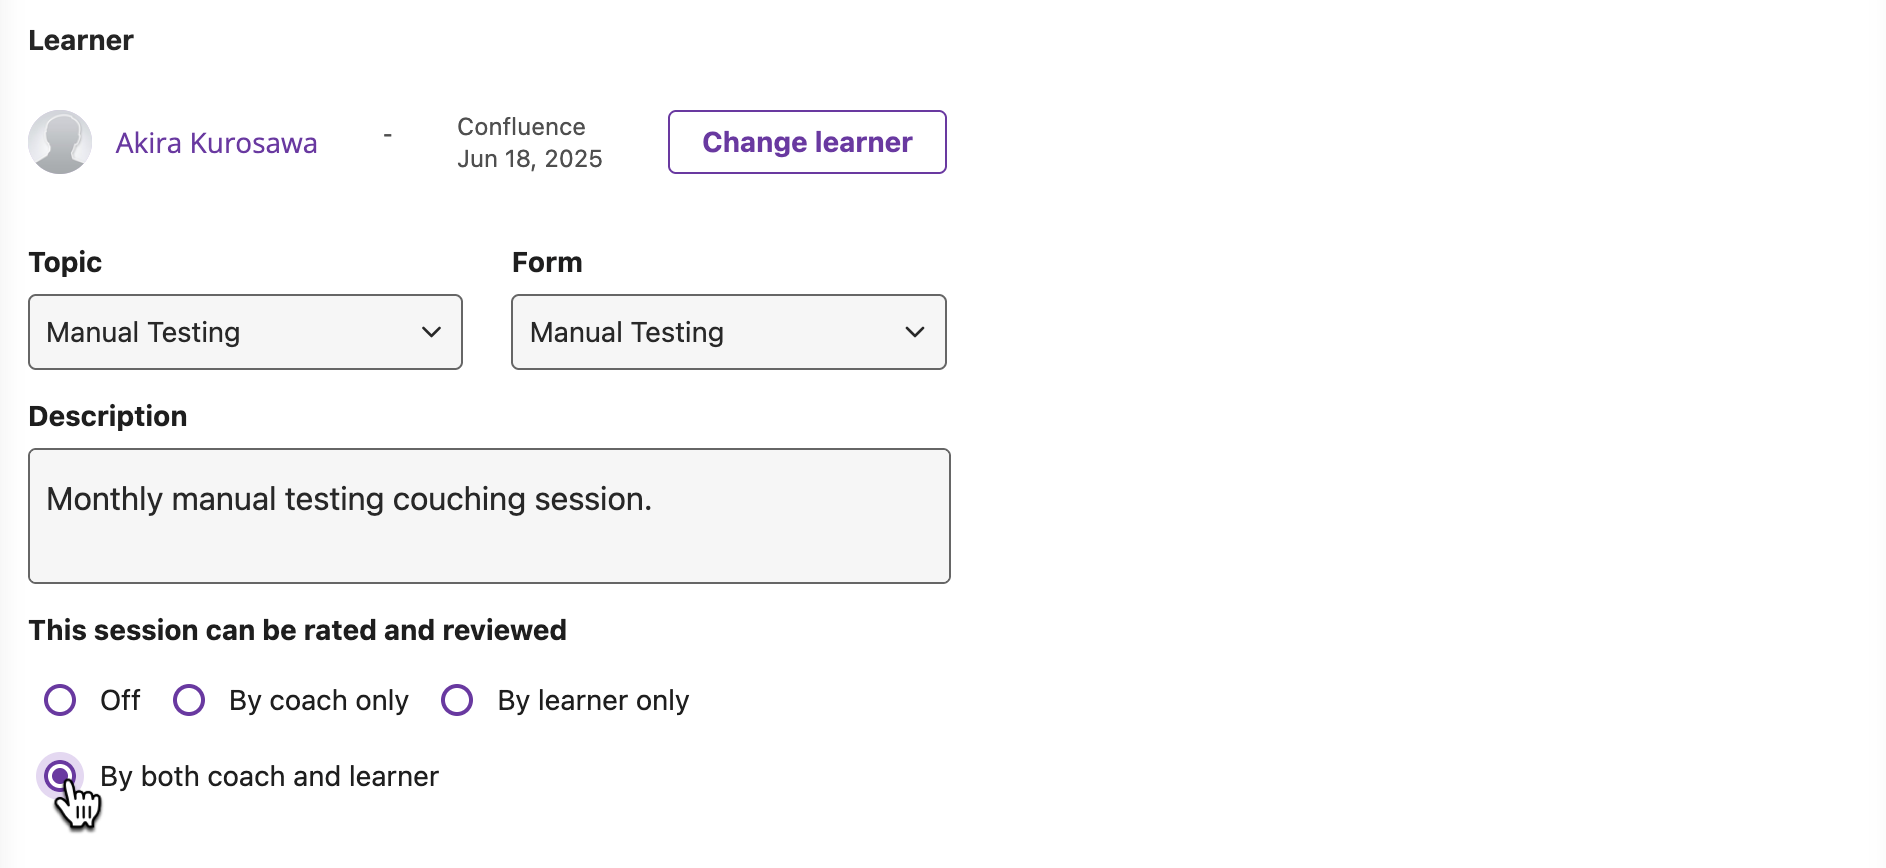Click the Jun 18, 2025 date
This screenshot has height=868, width=1886.
pyautogui.click(x=530, y=159)
